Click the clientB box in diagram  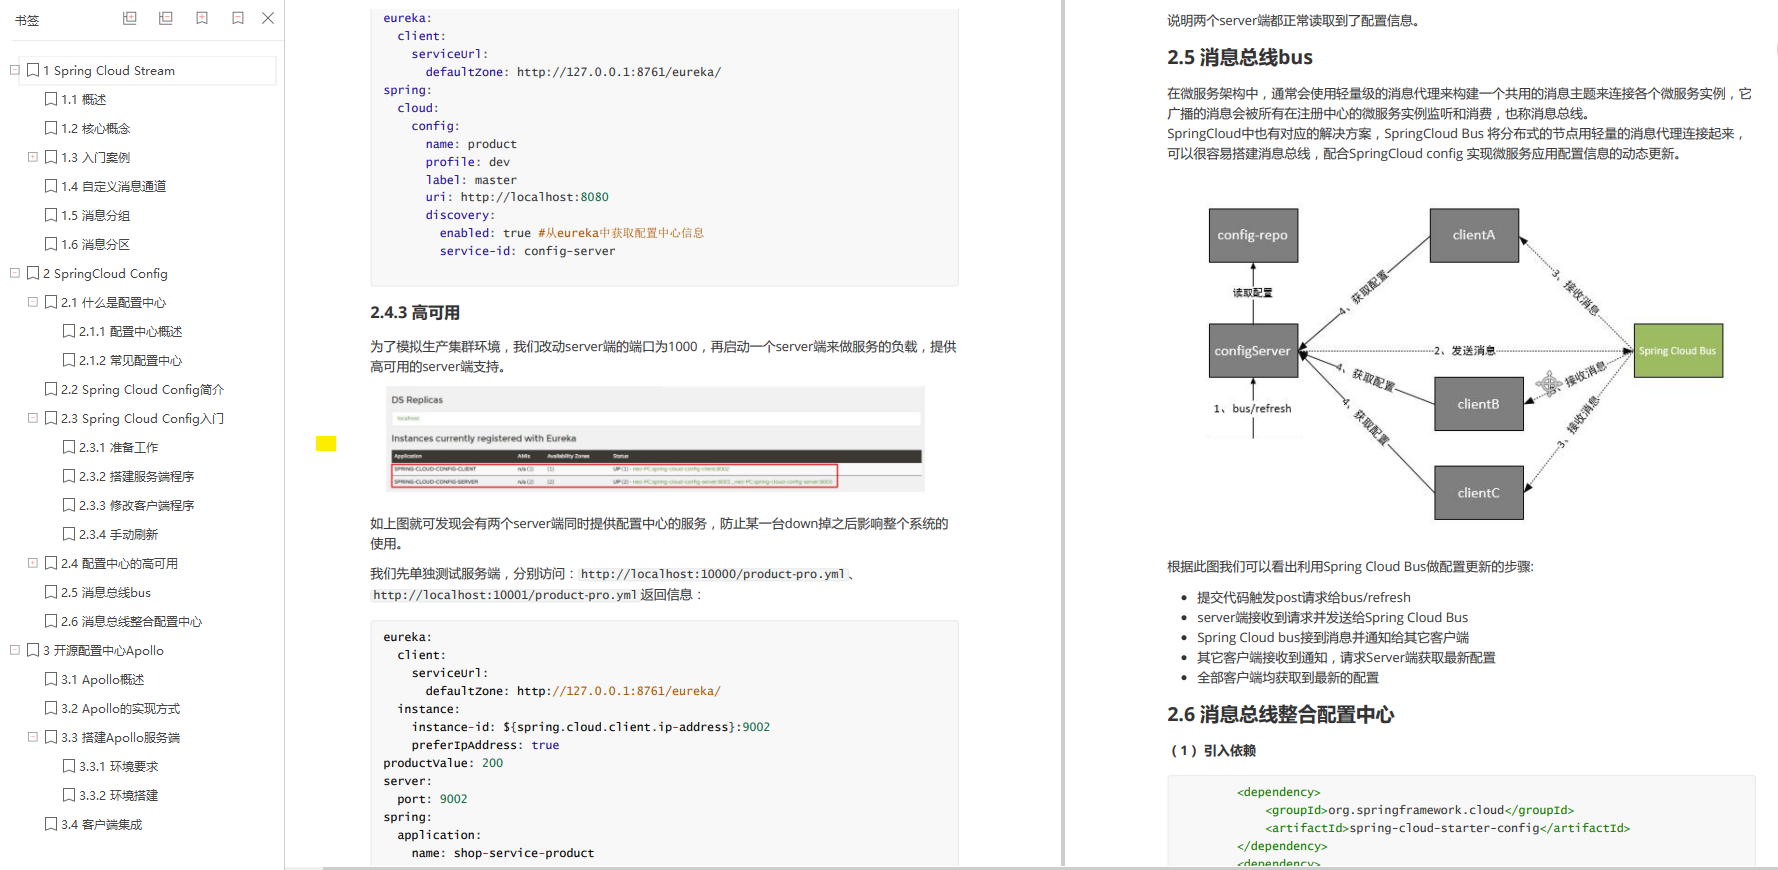tap(1479, 403)
